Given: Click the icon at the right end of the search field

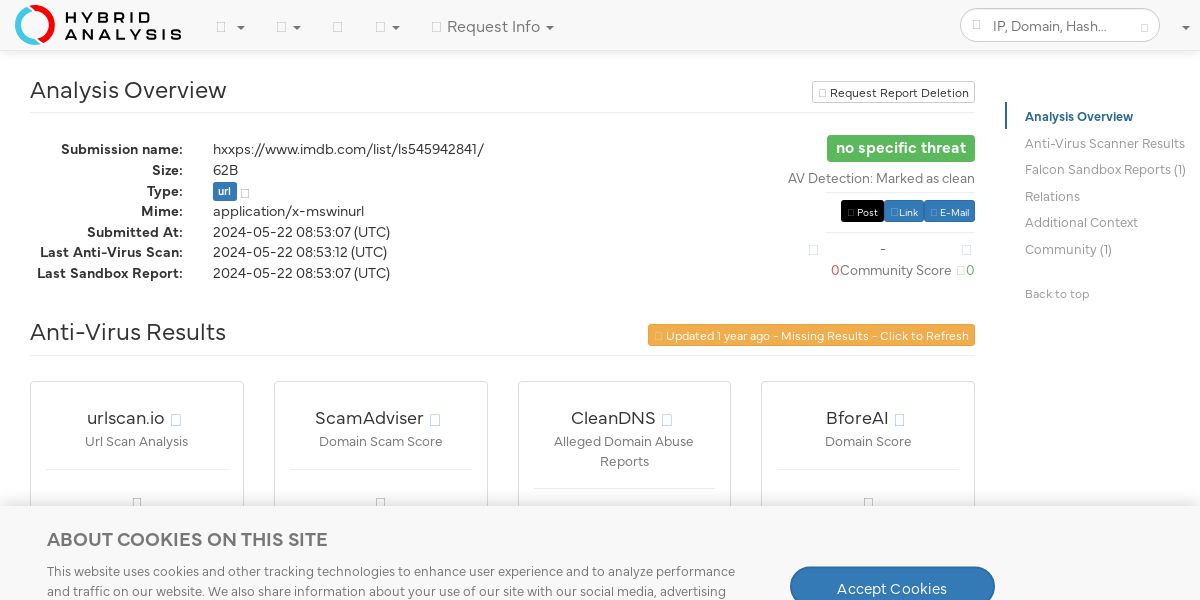Looking at the screenshot, I should (x=1145, y=27).
